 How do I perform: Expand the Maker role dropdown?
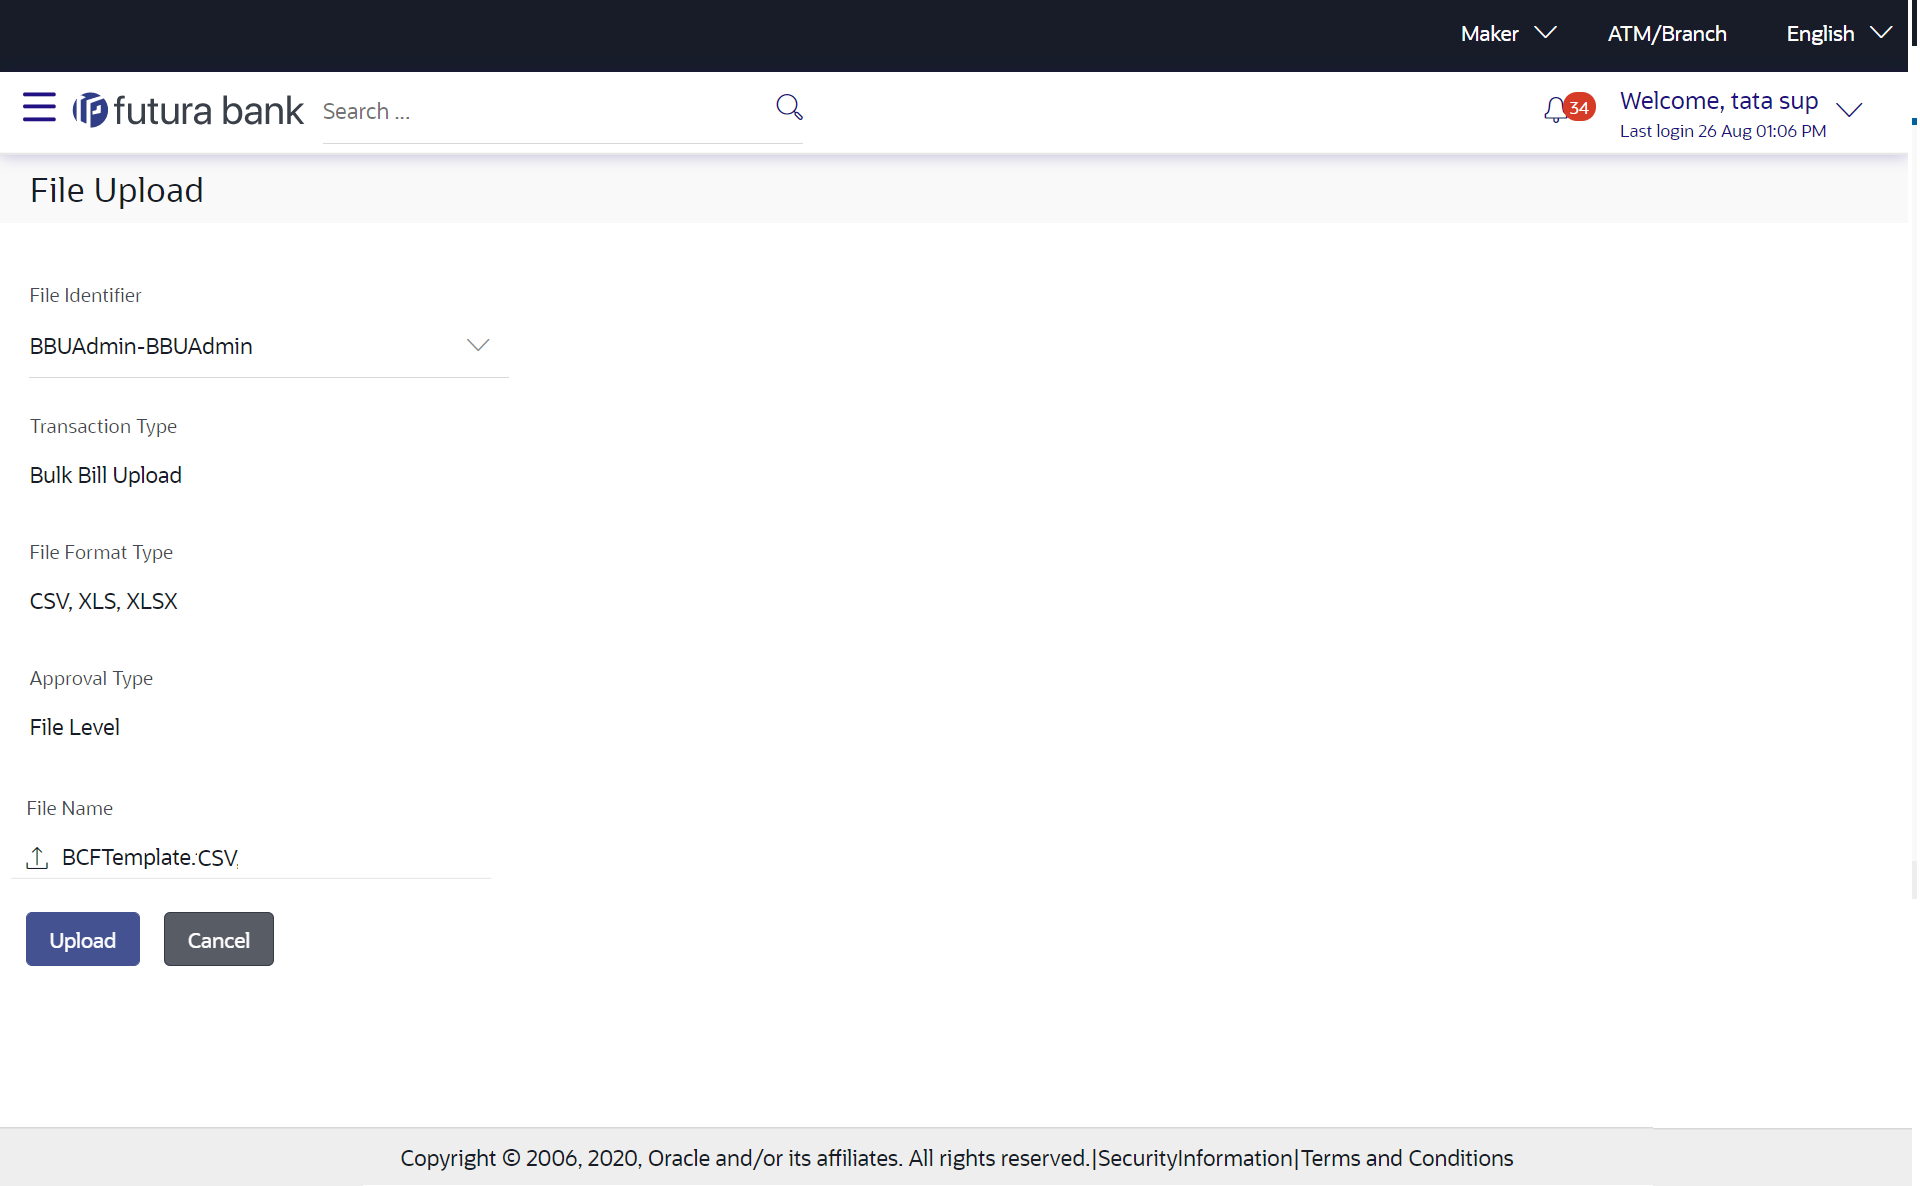1545,33
